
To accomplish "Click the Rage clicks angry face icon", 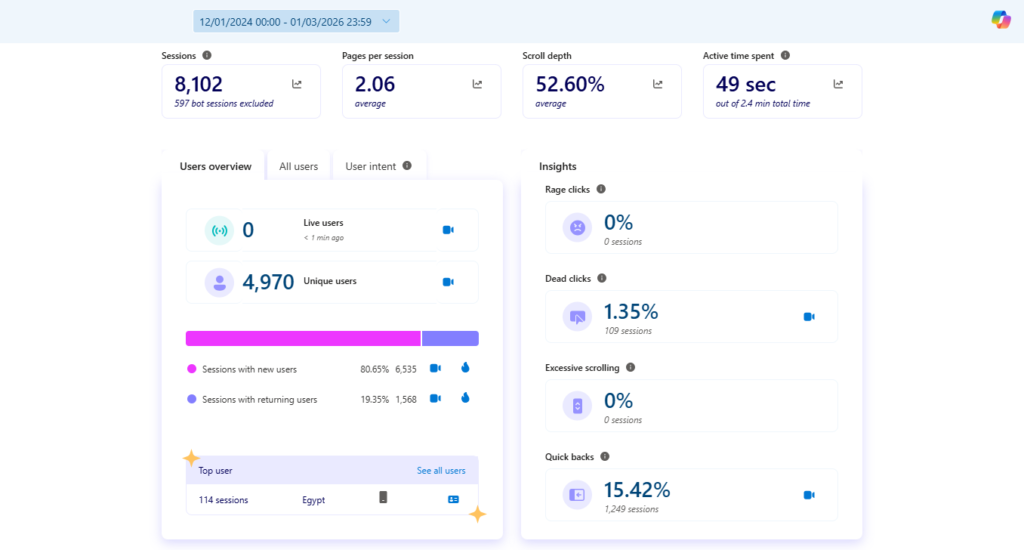I will click(x=577, y=228).
